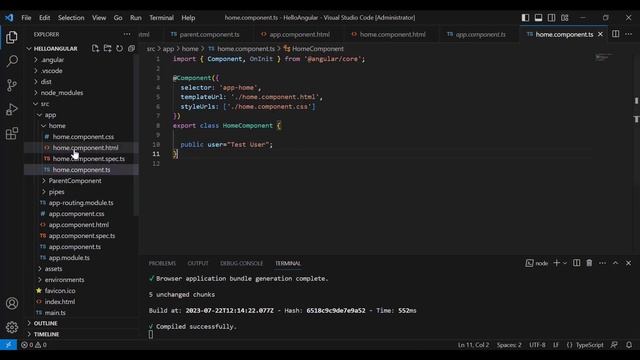Open the notifications bell icon
This screenshot has width=640, height=360.
click(x=629, y=345)
